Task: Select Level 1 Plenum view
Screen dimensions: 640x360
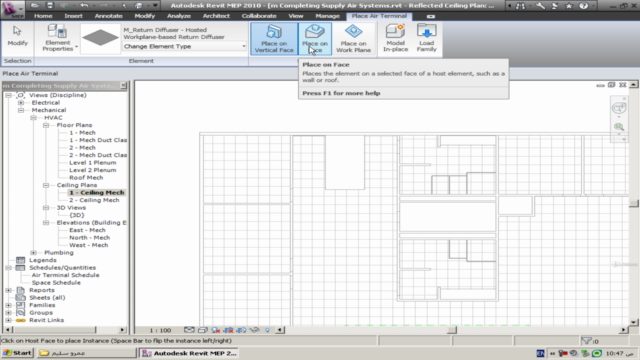Action: coord(93,162)
